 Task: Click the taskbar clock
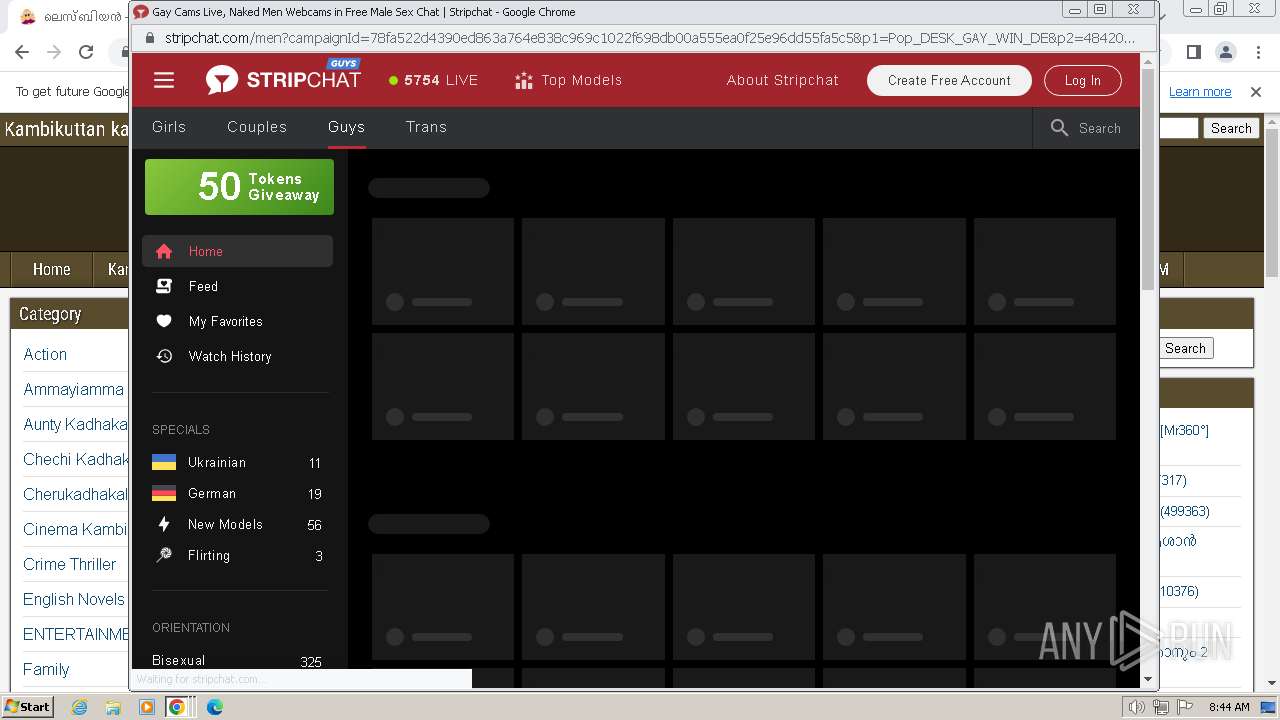(x=1229, y=707)
